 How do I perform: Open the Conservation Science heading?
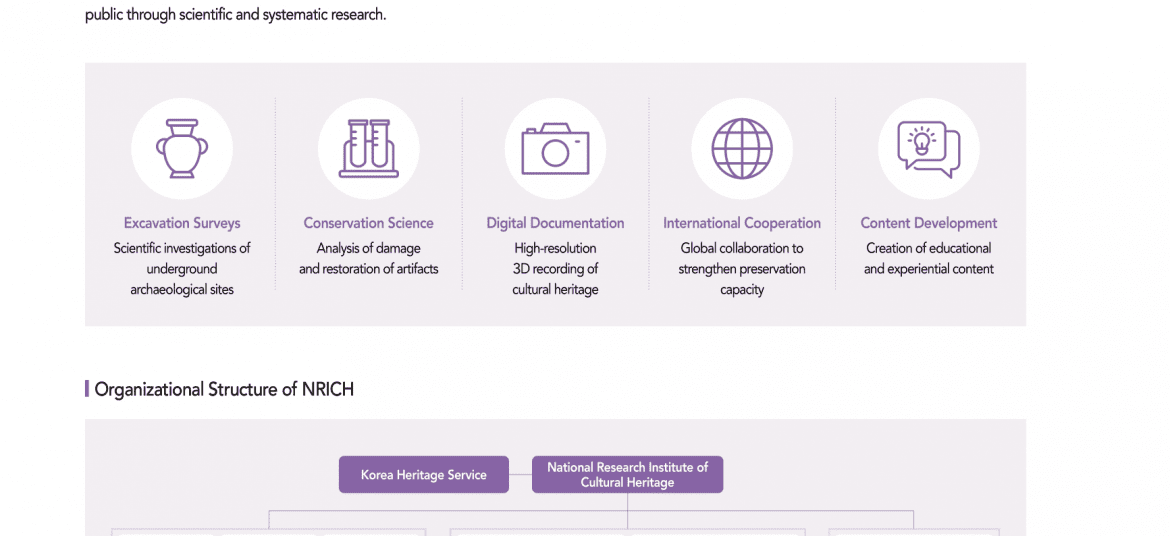tap(369, 223)
